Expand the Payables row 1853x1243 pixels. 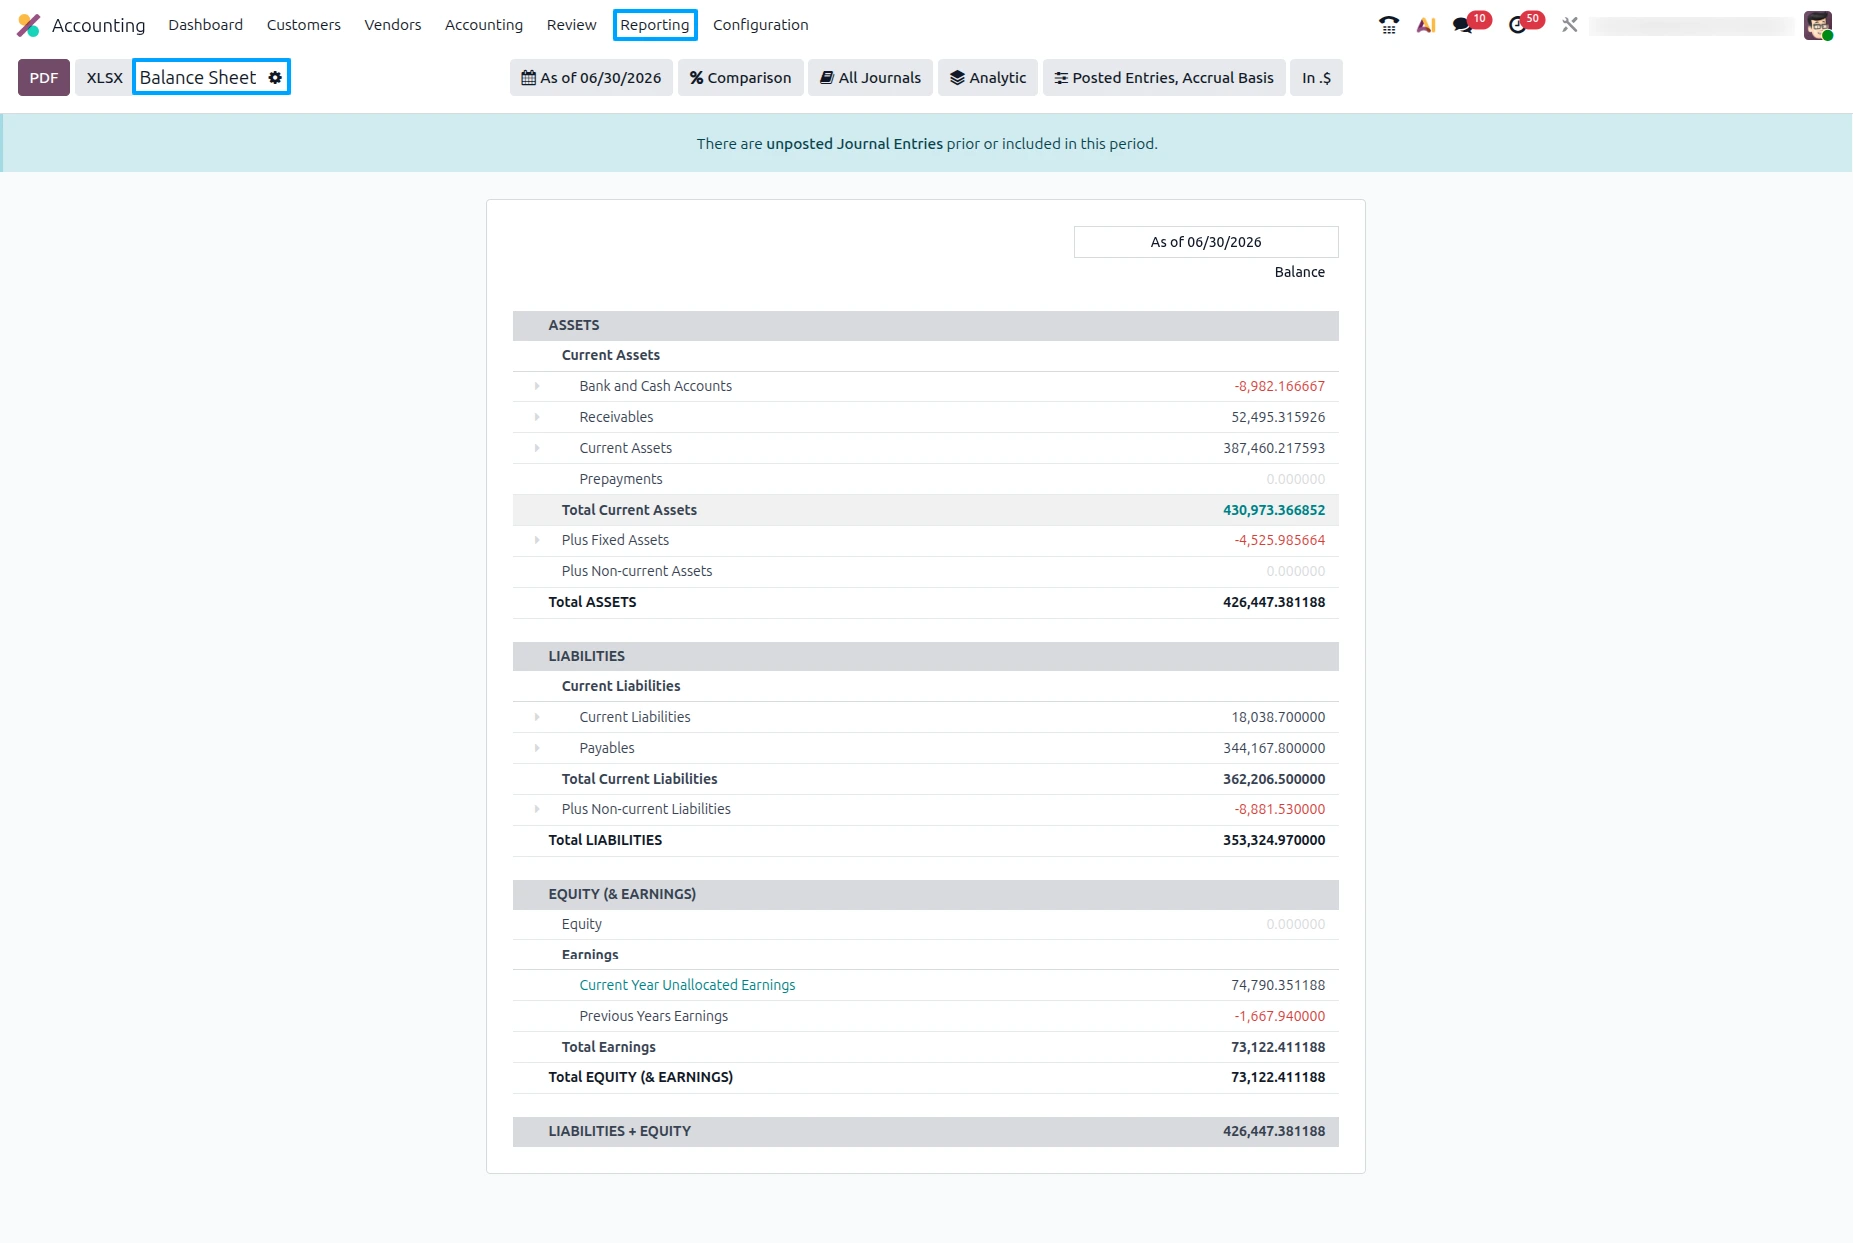click(x=537, y=748)
